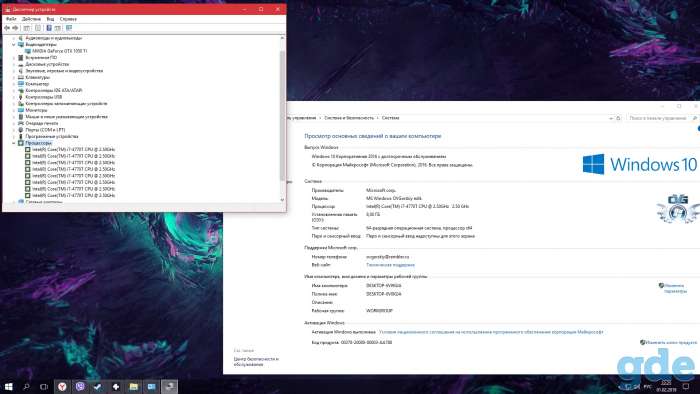Click Изменить параметры link in System window
This screenshot has width=700, height=394.
[x=675, y=288]
